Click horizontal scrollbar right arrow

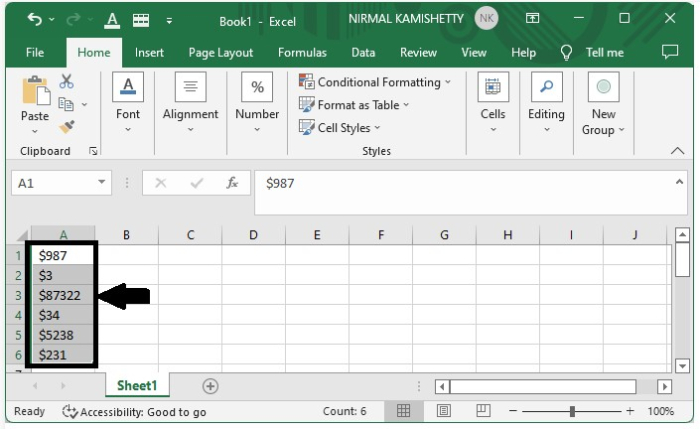664,386
